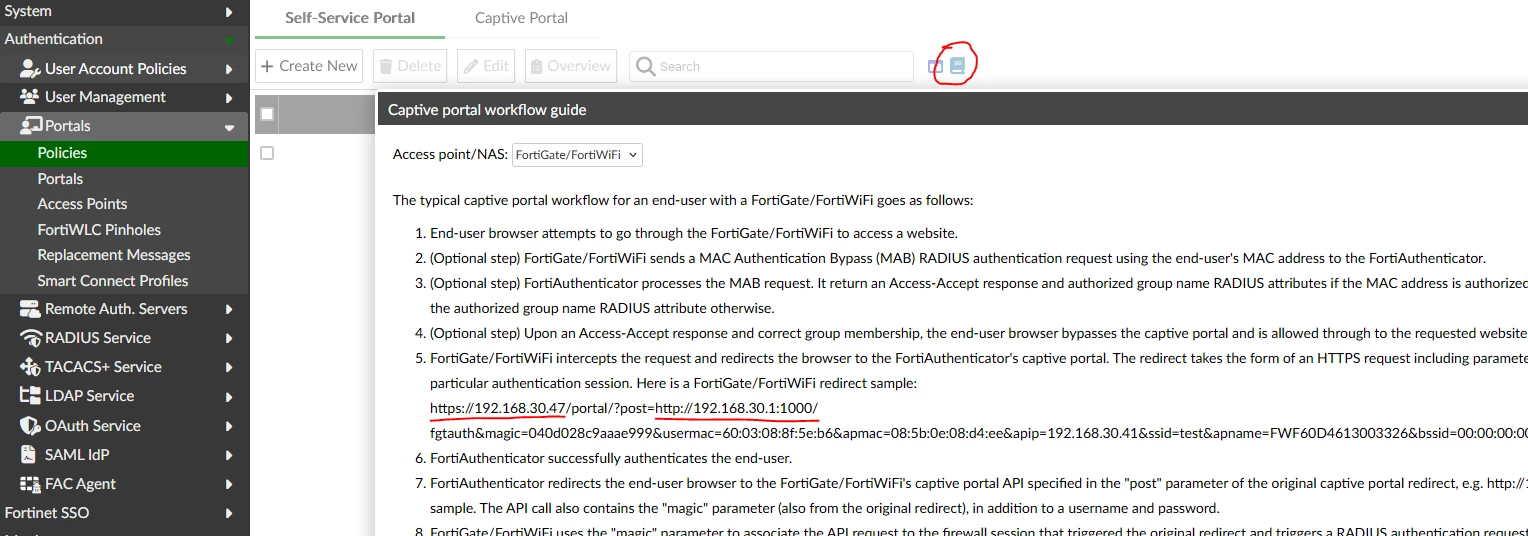Select Policies in the sidebar
Viewport: 1528px width, 536px height.
pos(124,153)
